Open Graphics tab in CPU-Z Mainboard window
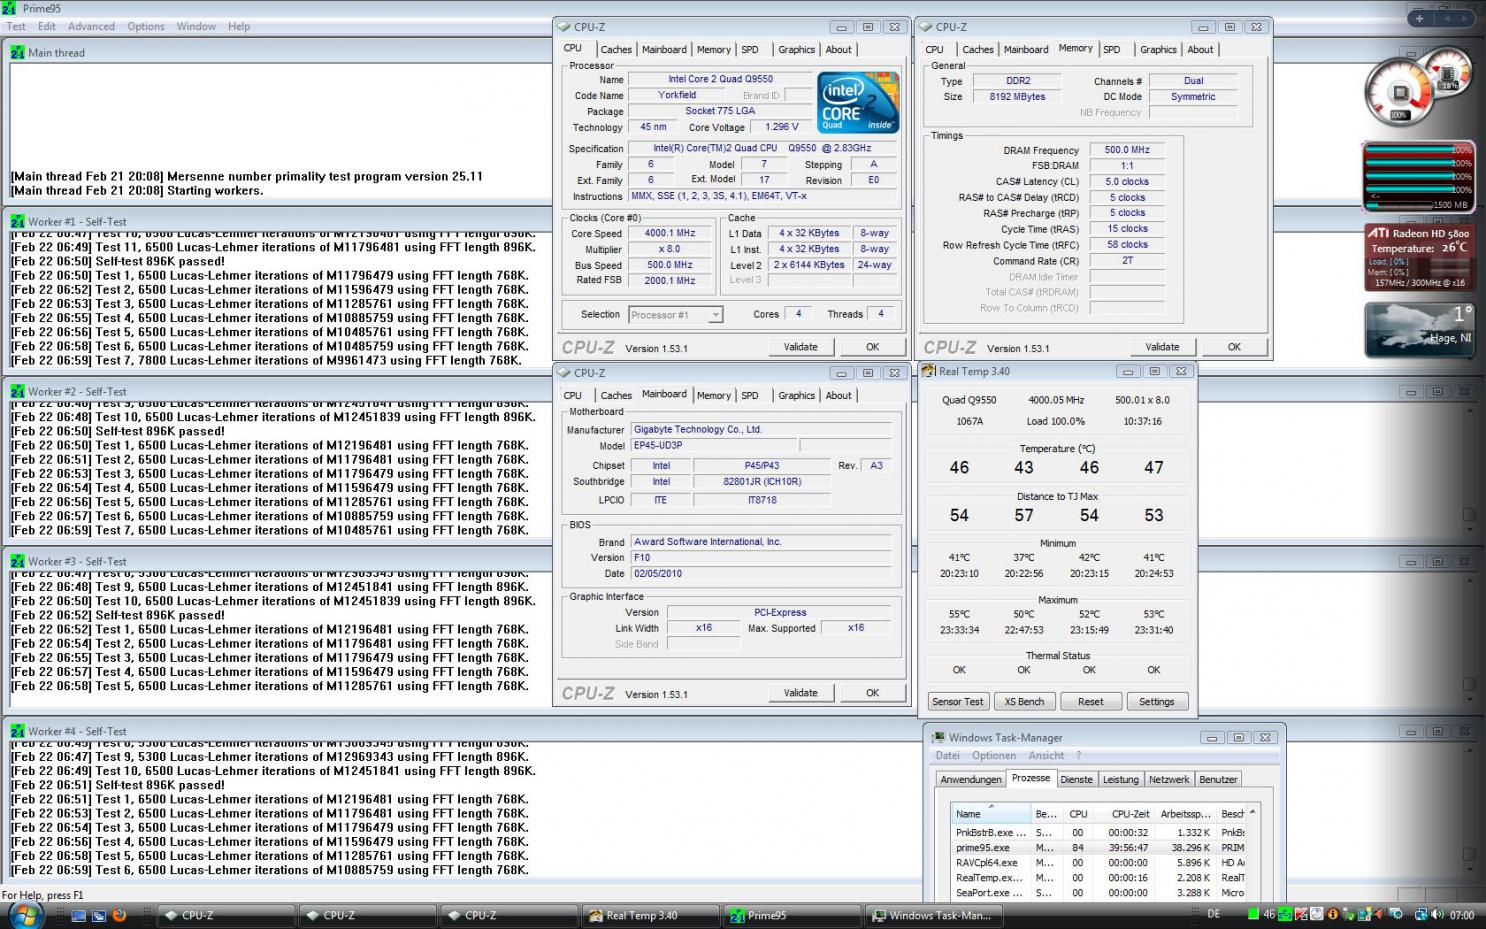The height and width of the screenshot is (929, 1486). click(x=796, y=395)
